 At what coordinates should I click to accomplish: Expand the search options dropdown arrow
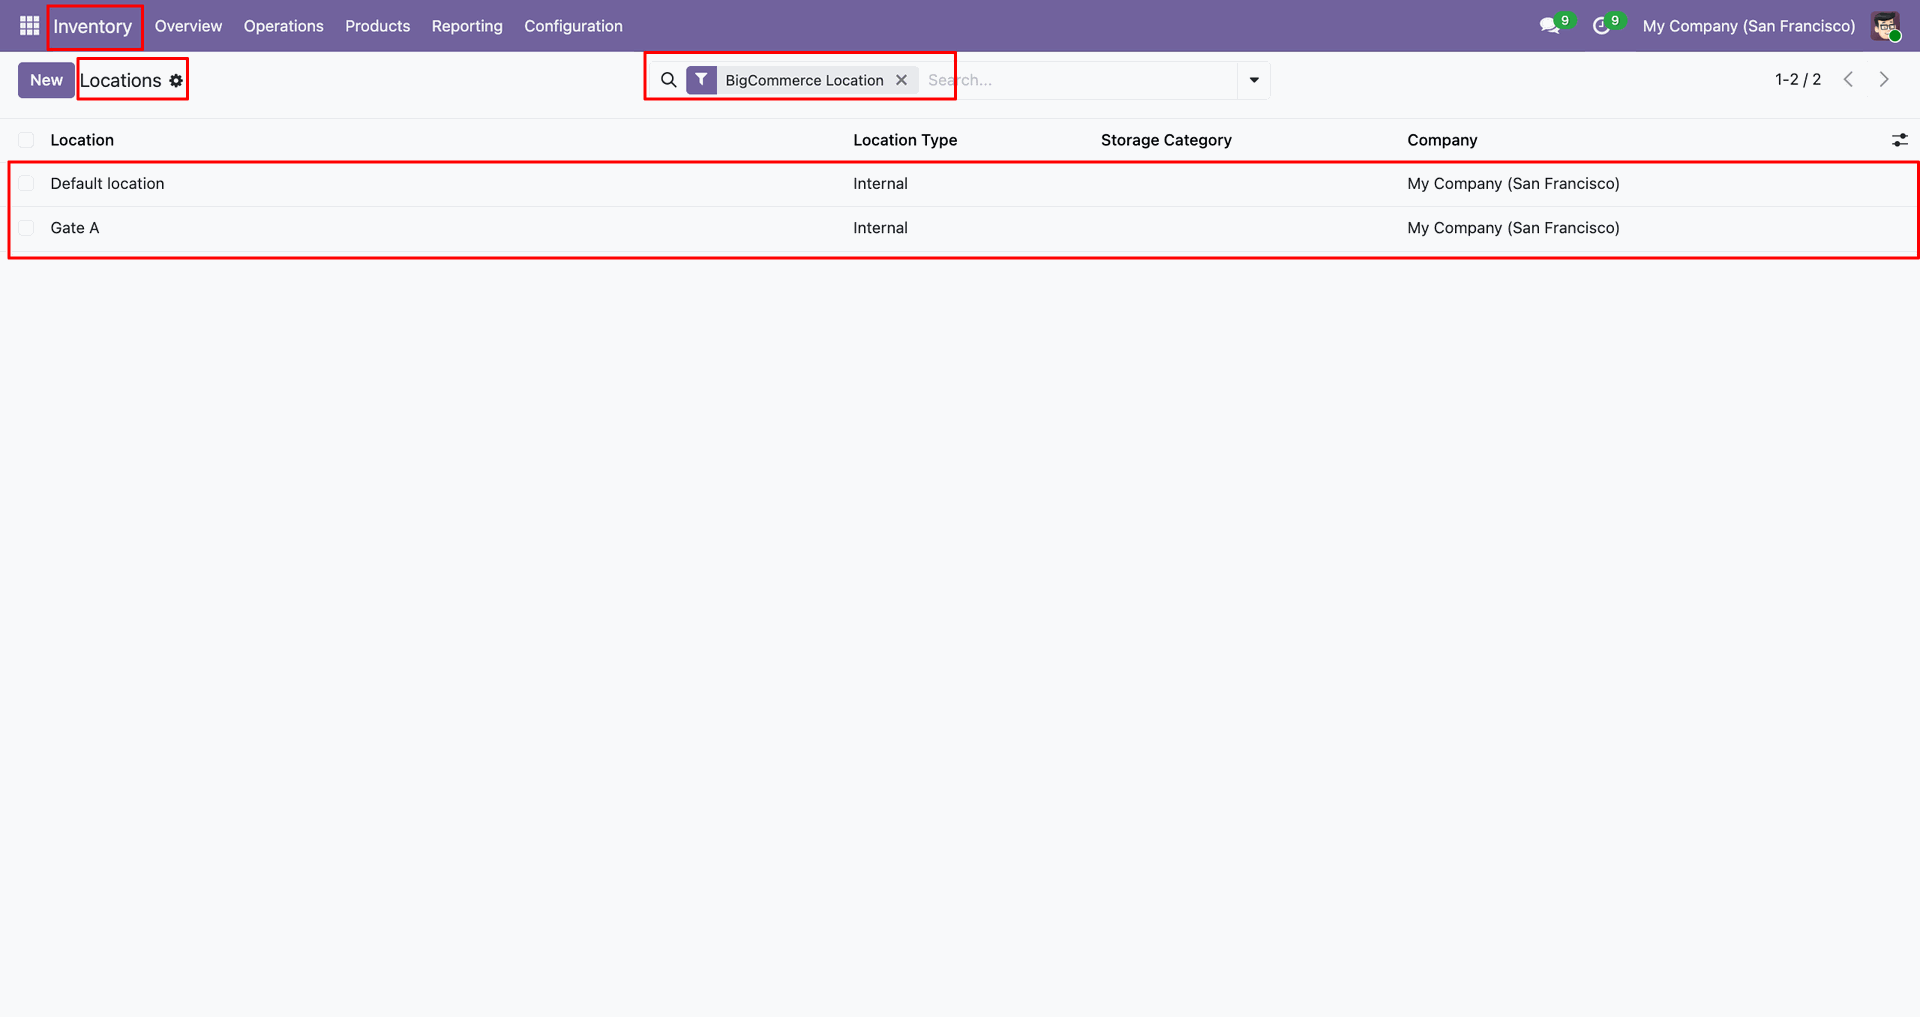1254,80
